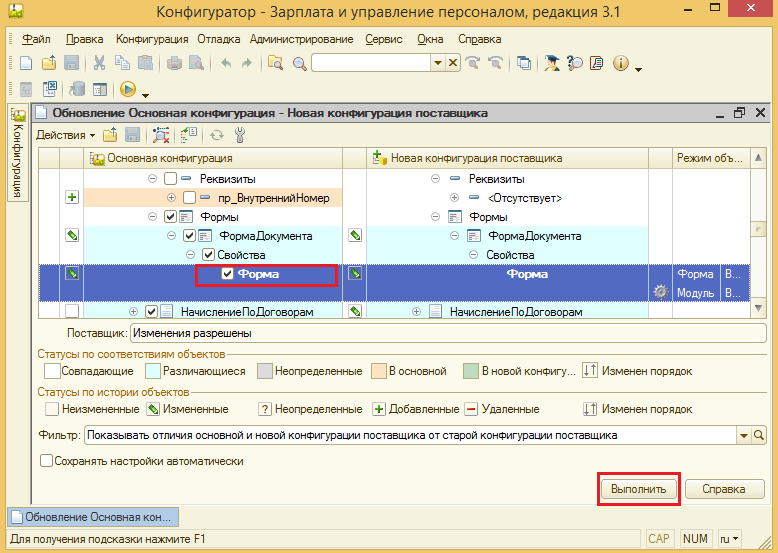Click the tree scrollbar down arrow
This screenshot has width=778, height=553.
(x=758, y=308)
